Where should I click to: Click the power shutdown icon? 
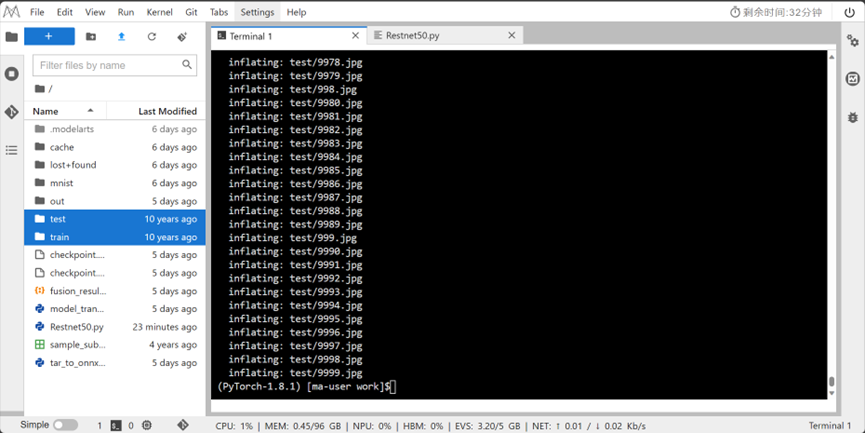coord(850,12)
